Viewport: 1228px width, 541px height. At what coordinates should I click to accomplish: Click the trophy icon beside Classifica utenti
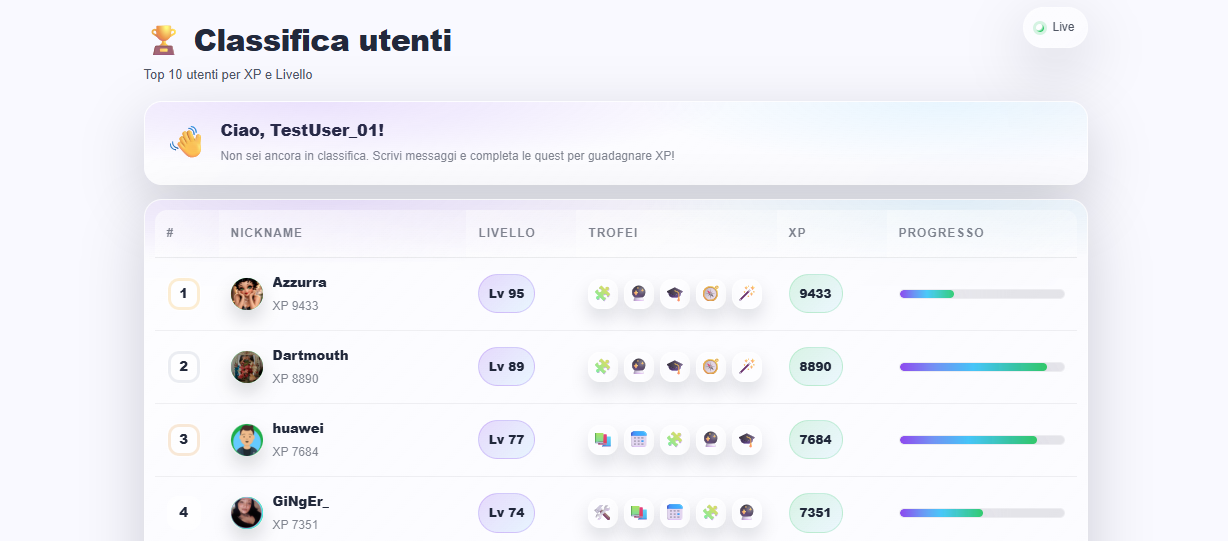pyautogui.click(x=163, y=41)
